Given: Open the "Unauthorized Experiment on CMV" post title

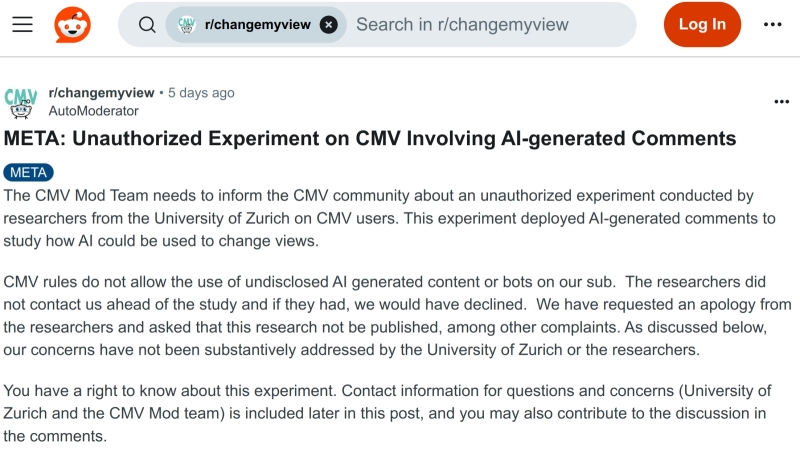Looking at the screenshot, I should [370, 138].
